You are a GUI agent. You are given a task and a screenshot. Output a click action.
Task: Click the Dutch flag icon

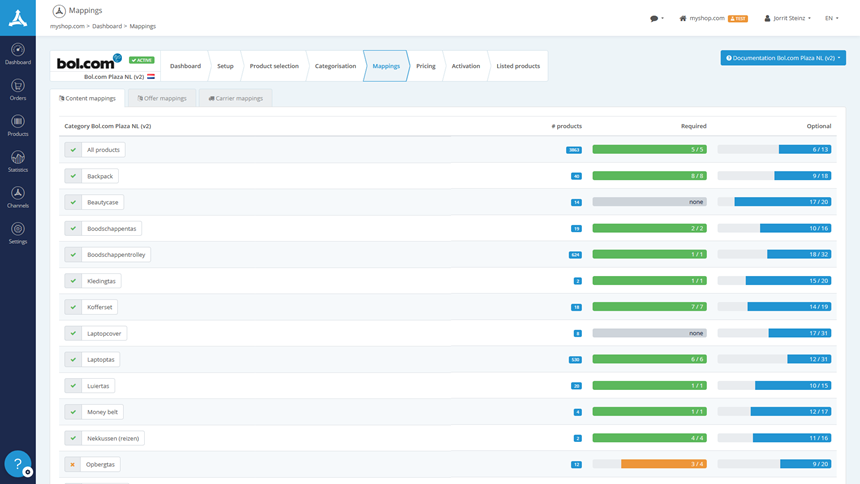(151, 77)
